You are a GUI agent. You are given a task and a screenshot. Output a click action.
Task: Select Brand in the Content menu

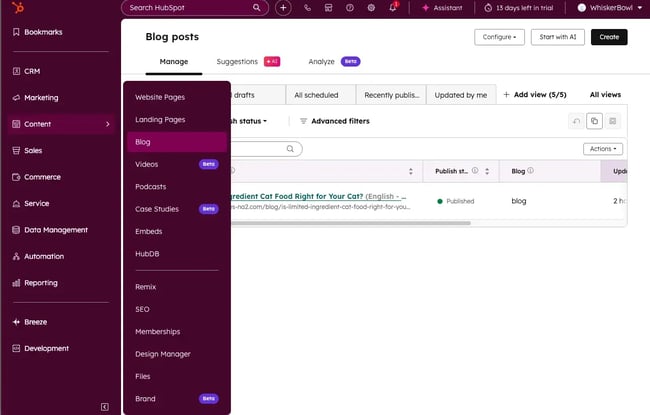click(177, 399)
